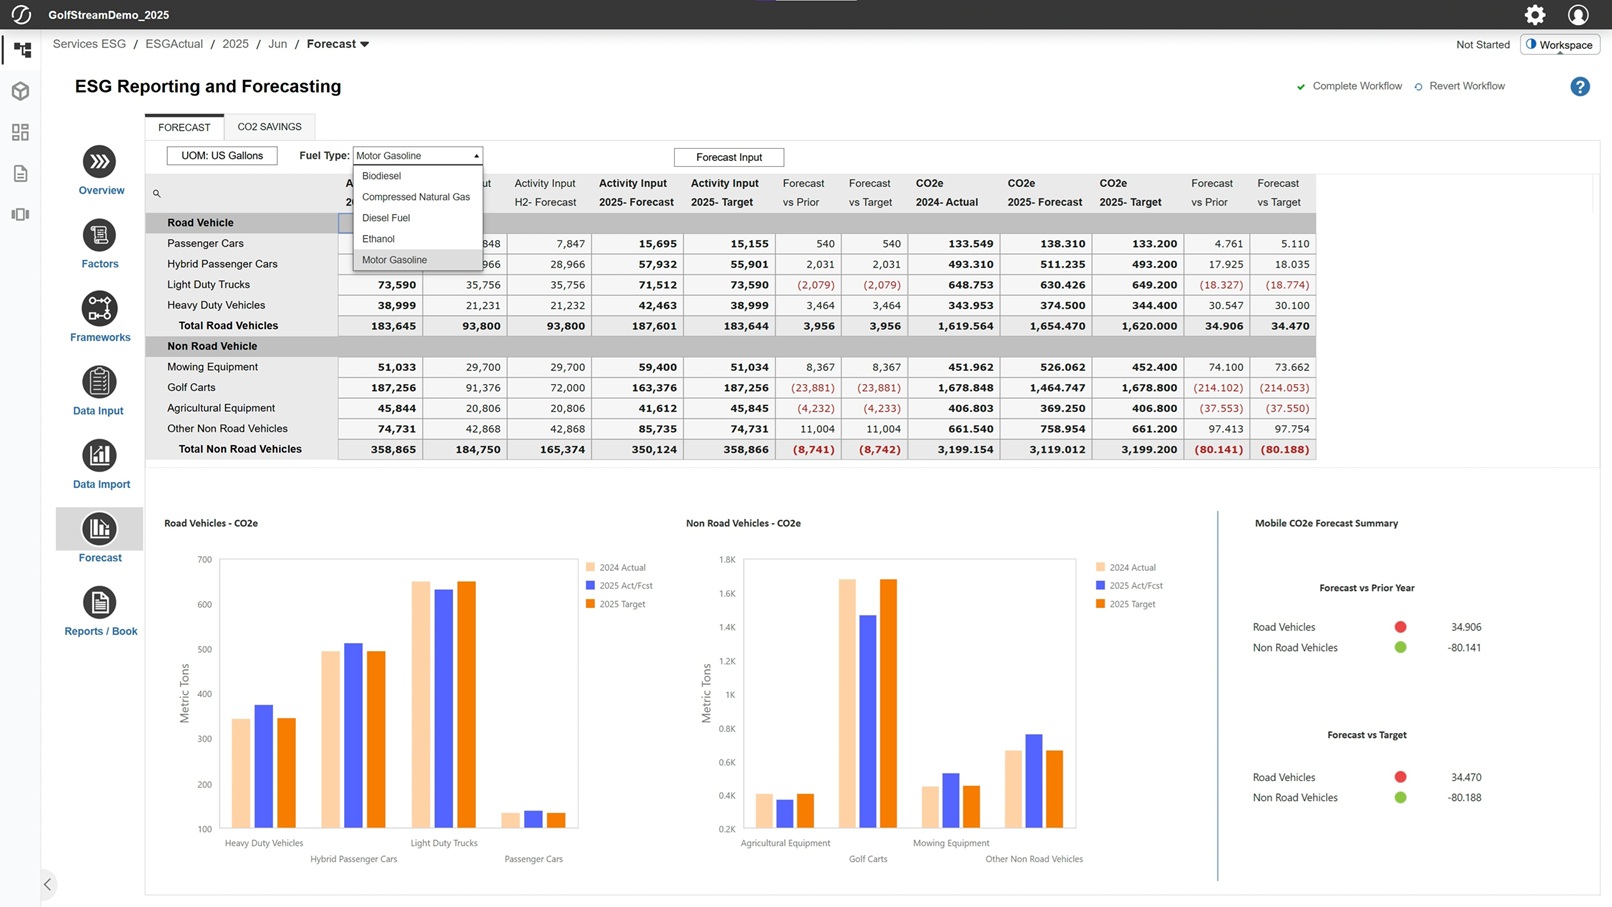Toggle the Workspace view switch
Viewport: 1612px width, 907px height.
[x=1559, y=44]
